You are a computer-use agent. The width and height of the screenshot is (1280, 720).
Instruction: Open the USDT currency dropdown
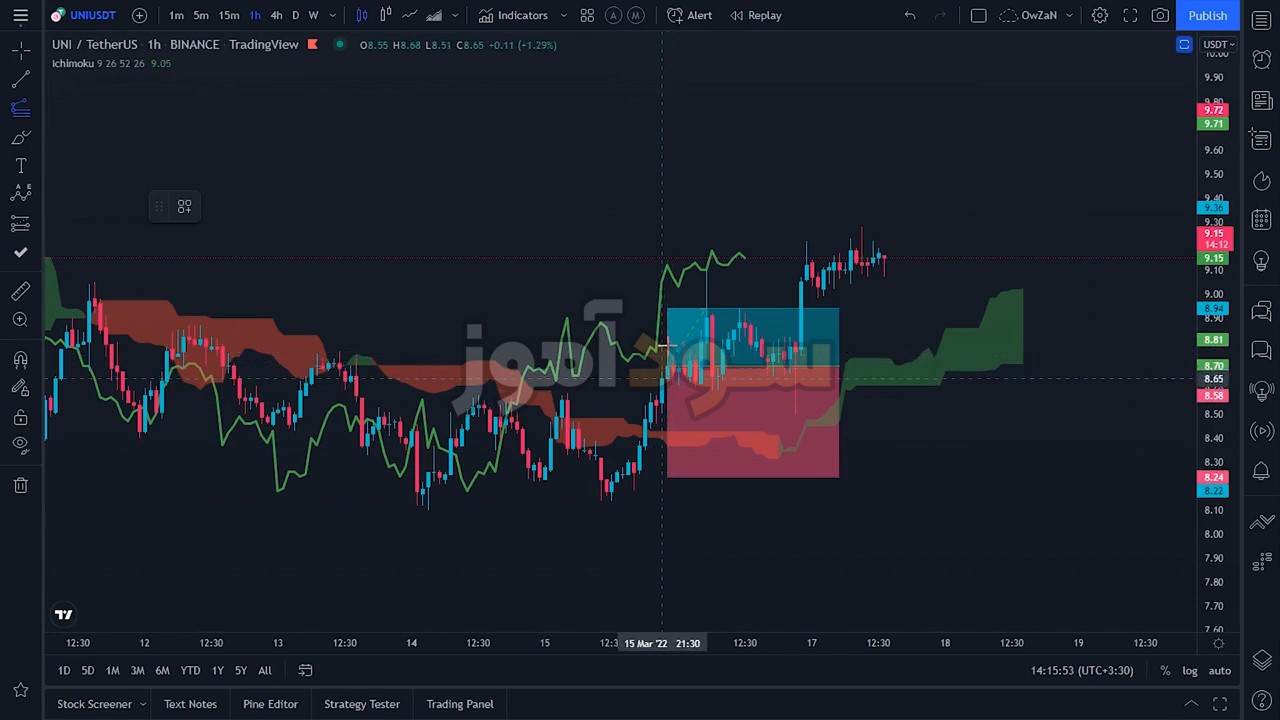(x=1219, y=44)
